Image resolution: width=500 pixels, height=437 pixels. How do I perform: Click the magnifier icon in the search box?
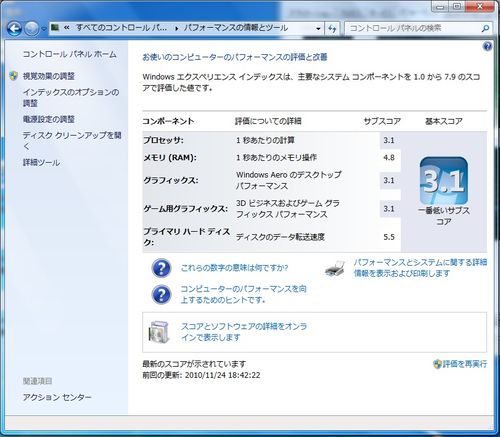(x=485, y=29)
